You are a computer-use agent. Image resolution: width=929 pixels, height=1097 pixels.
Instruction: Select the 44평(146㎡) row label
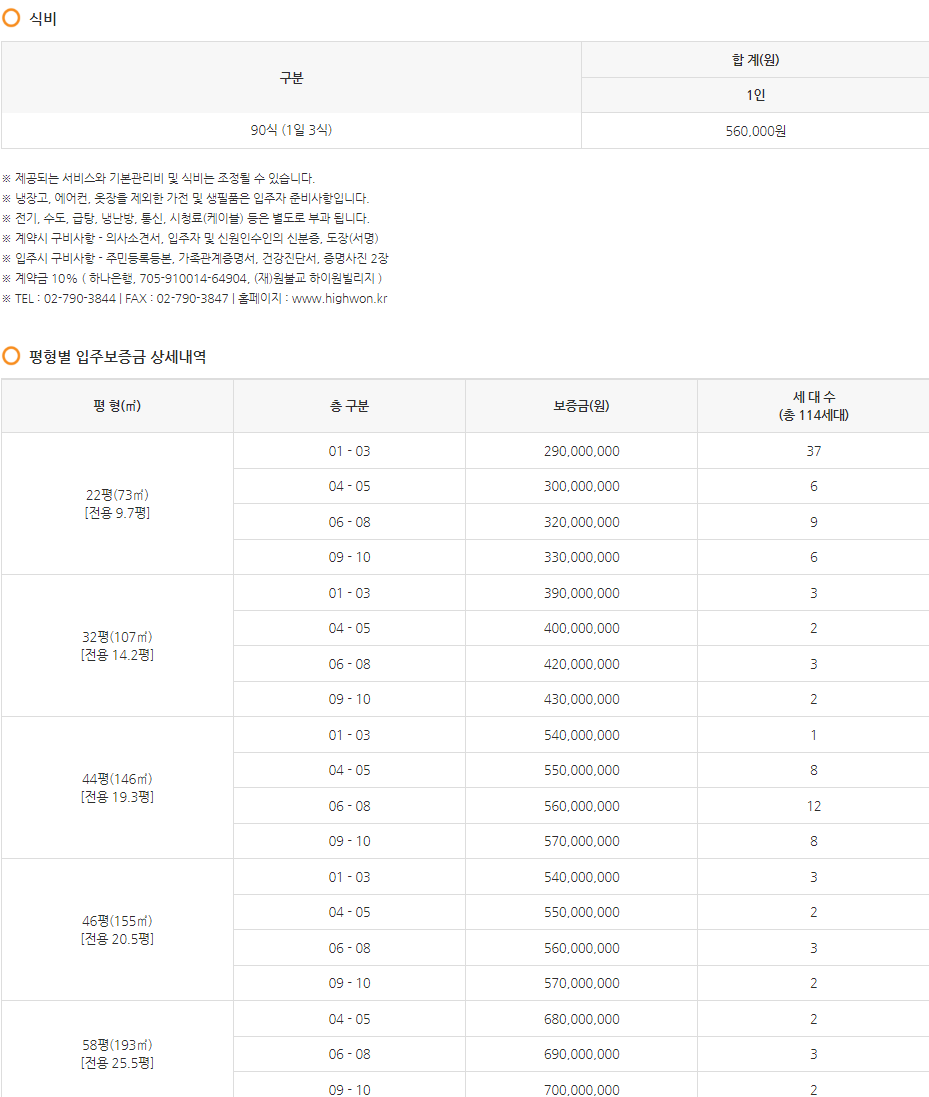click(x=116, y=787)
